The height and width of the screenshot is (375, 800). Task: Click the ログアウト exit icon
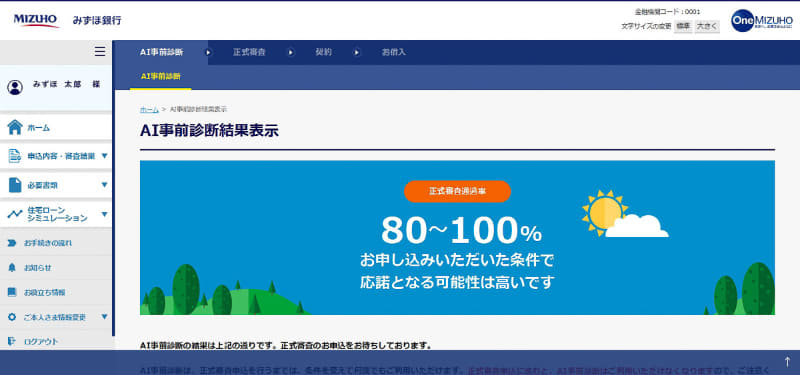point(12,341)
